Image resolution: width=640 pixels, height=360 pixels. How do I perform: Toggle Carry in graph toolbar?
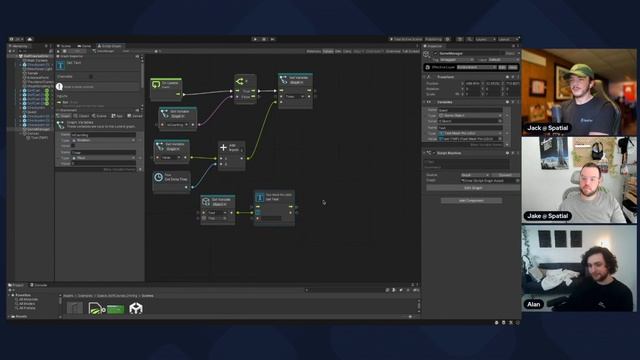[x=347, y=51]
